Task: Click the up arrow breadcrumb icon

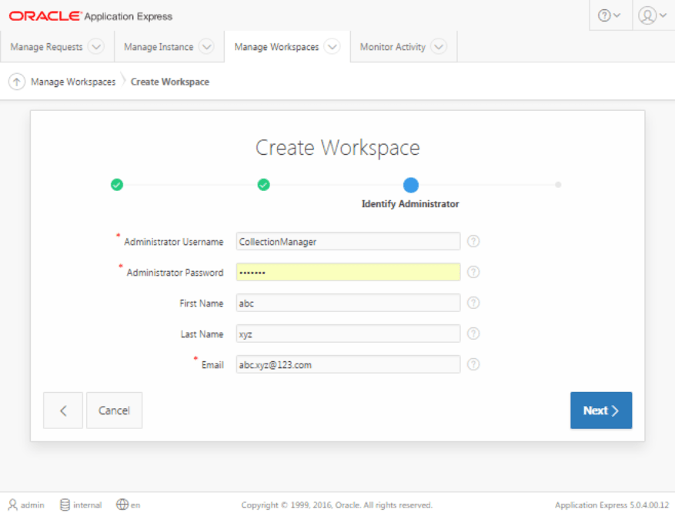Action: (16, 81)
